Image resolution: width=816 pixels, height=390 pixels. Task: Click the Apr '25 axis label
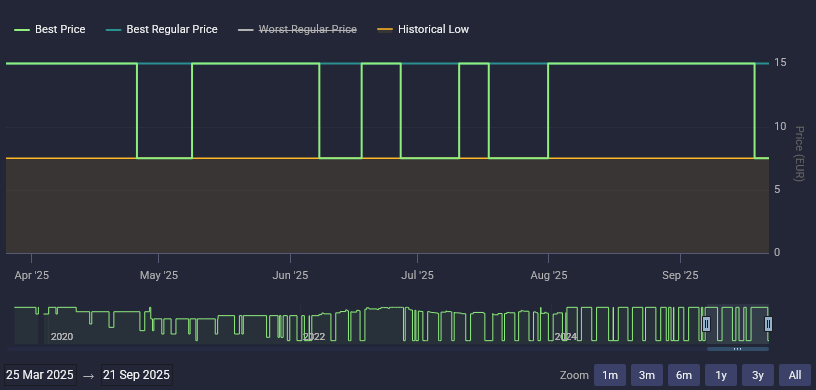point(32,275)
